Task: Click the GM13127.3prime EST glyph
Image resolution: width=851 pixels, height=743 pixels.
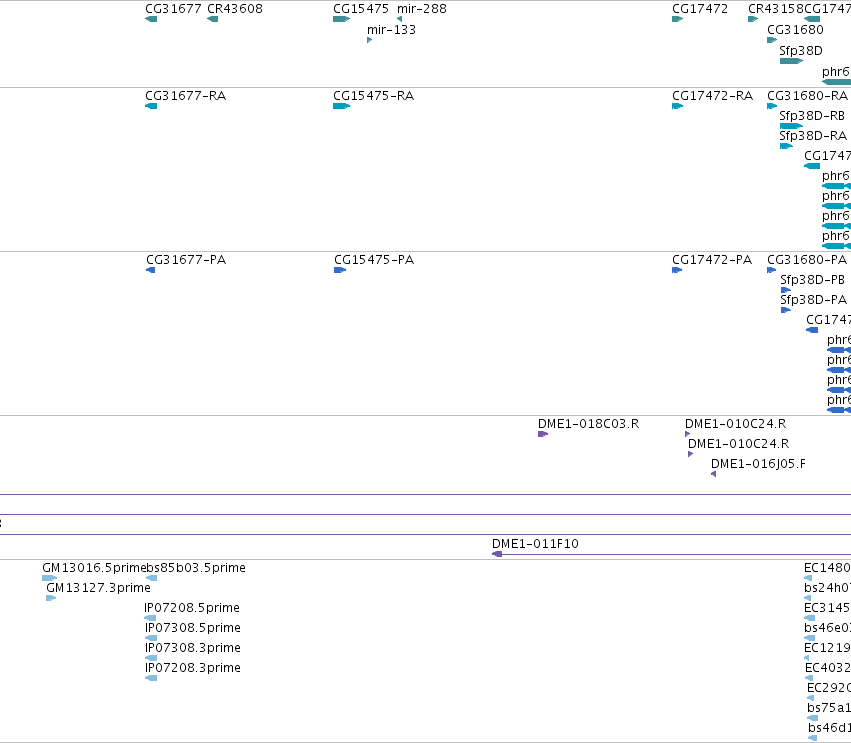Action: pos(51,598)
